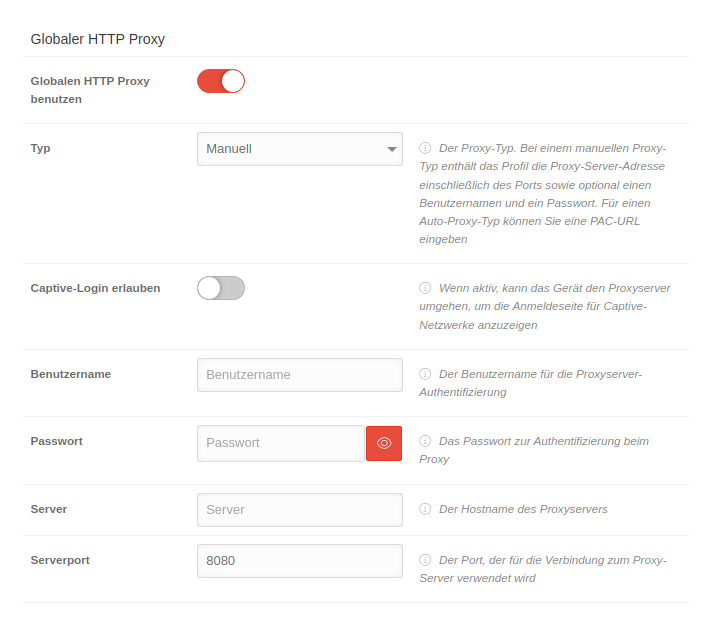This screenshot has width=712, height=634.
Task: Focus the Benutzername input field
Action: [300, 375]
